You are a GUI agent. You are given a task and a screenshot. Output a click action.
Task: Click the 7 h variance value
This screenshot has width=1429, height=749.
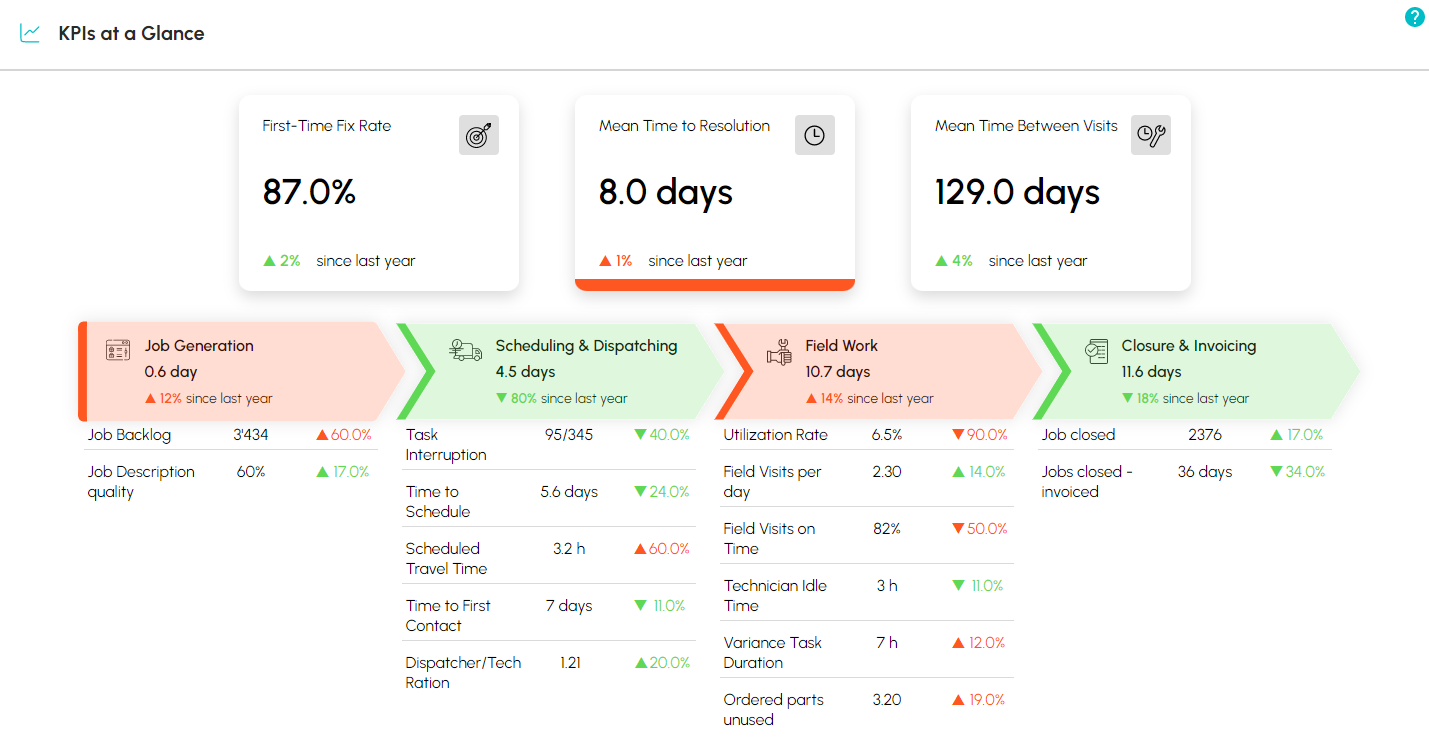click(887, 643)
